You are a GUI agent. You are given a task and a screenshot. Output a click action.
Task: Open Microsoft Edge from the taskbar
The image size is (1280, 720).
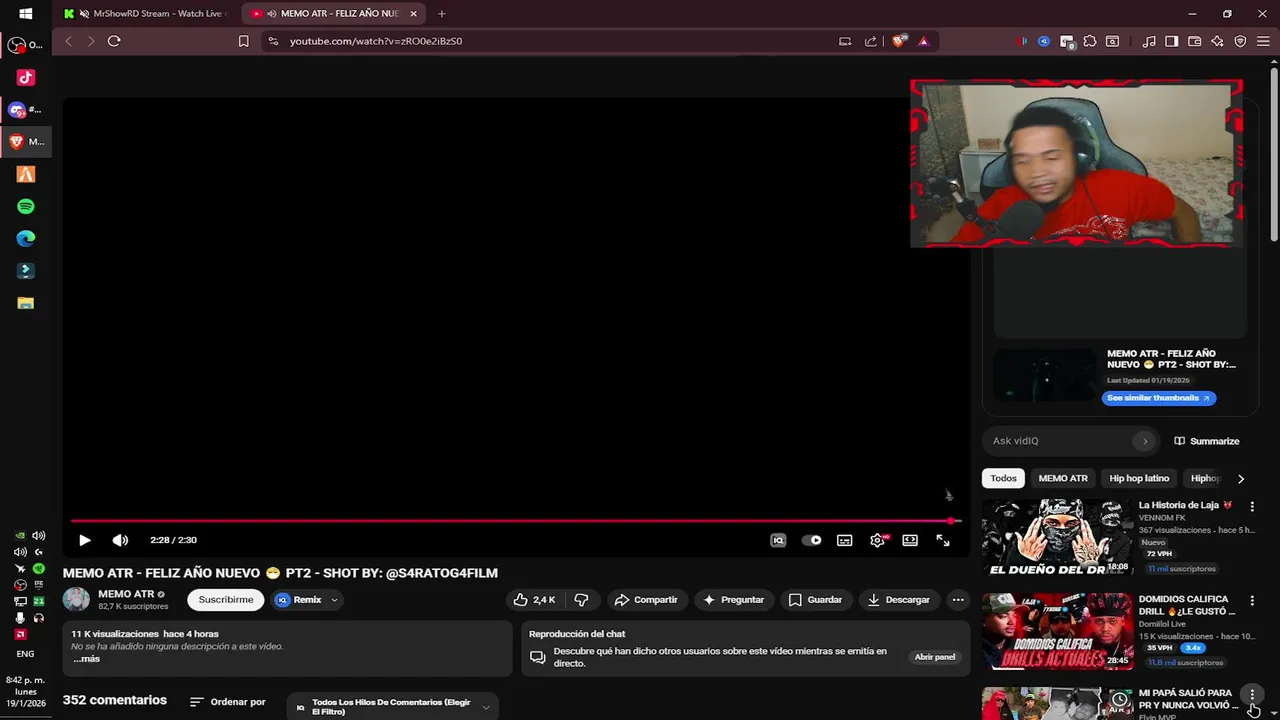click(26, 238)
